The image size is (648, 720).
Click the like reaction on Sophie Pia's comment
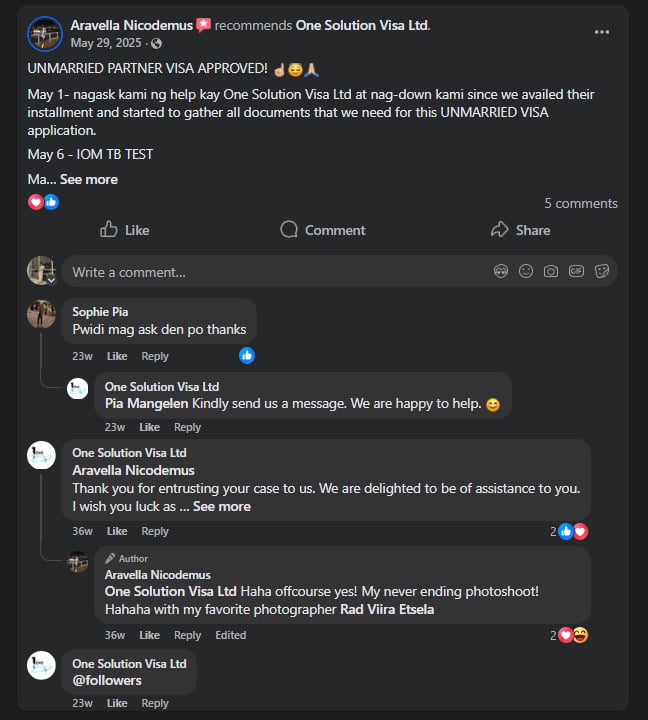point(247,355)
